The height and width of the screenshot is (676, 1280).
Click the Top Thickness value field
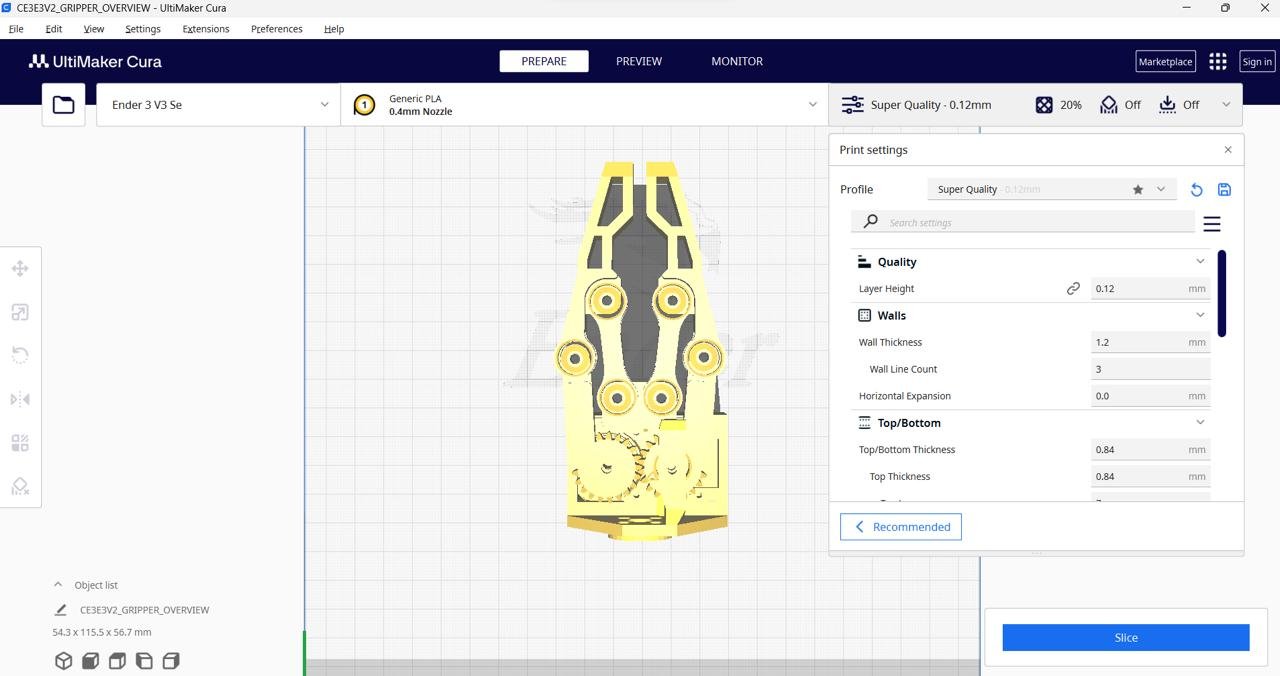click(1150, 476)
